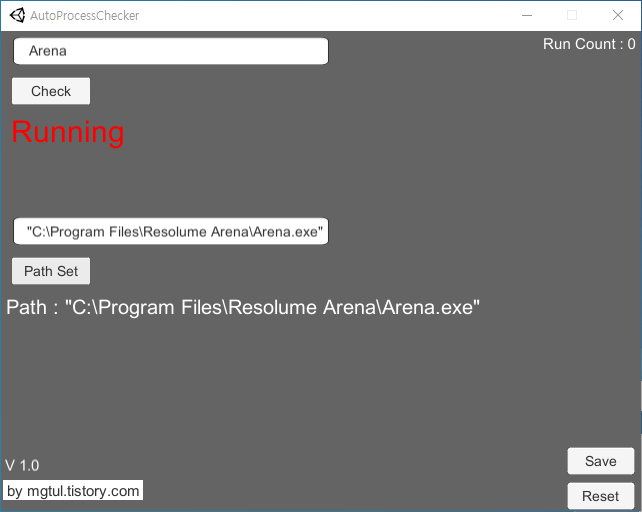Minimize the AutoProcessChecker window
Screen dimensions: 642x512
[x=527, y=16]
